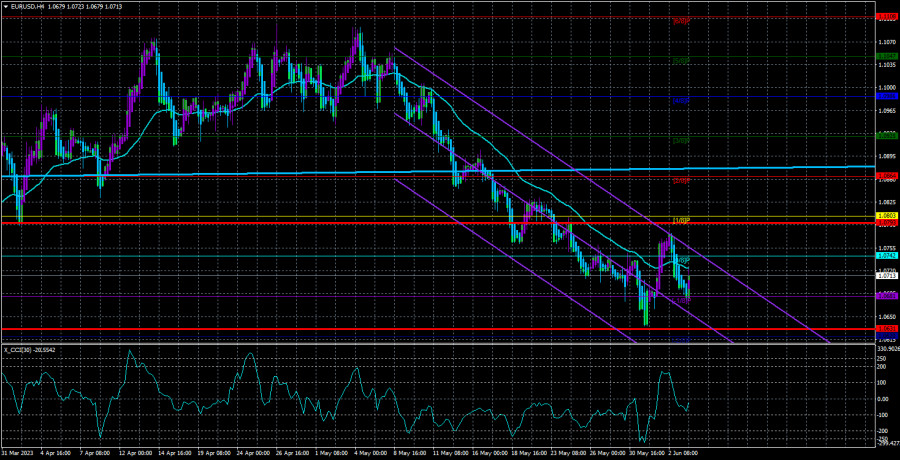Click the yellow 1.0803 price label
The width and height of the screenshot is (900, 460).
click(888, 215)
